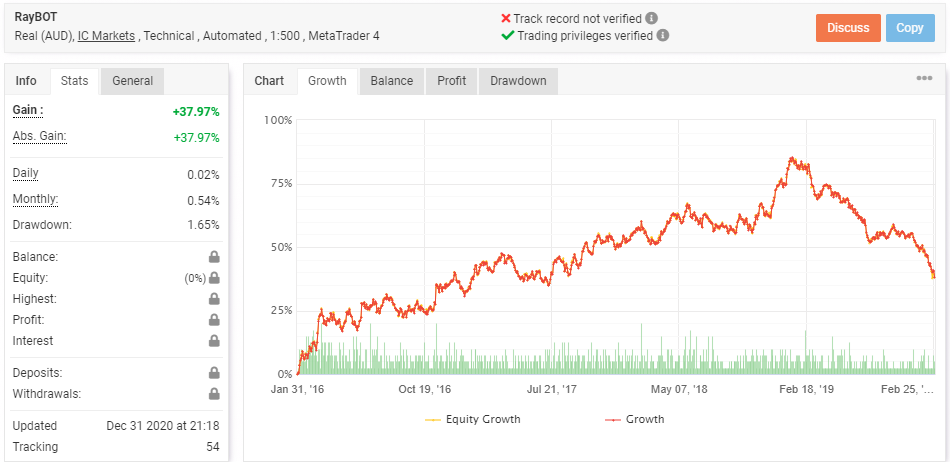Click the lock icon next to Balance
The image size is (950, 462).
[214, 257]
